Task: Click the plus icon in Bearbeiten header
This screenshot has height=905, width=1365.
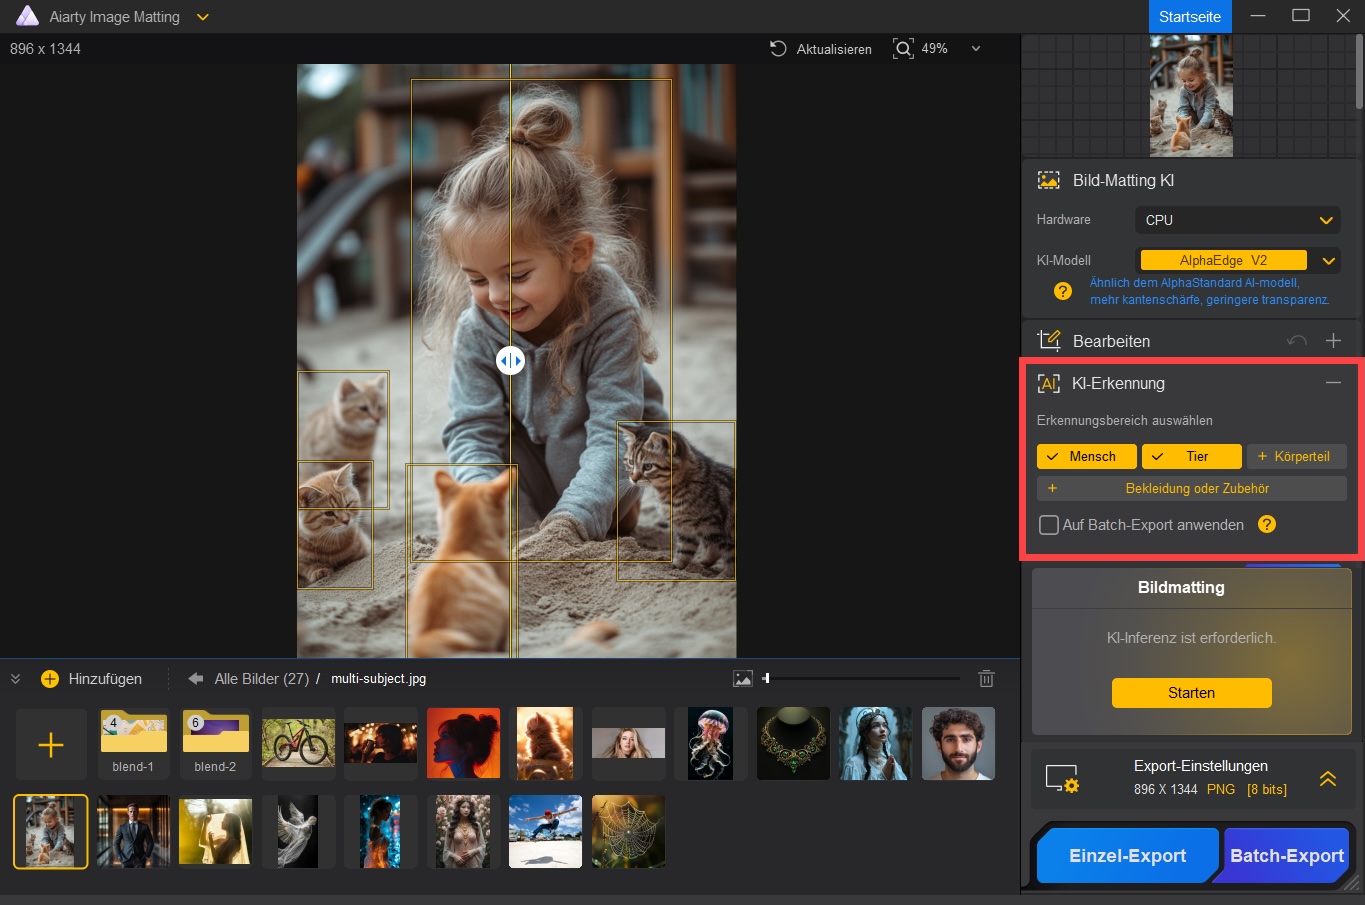Action: (x=1333, y=341)
